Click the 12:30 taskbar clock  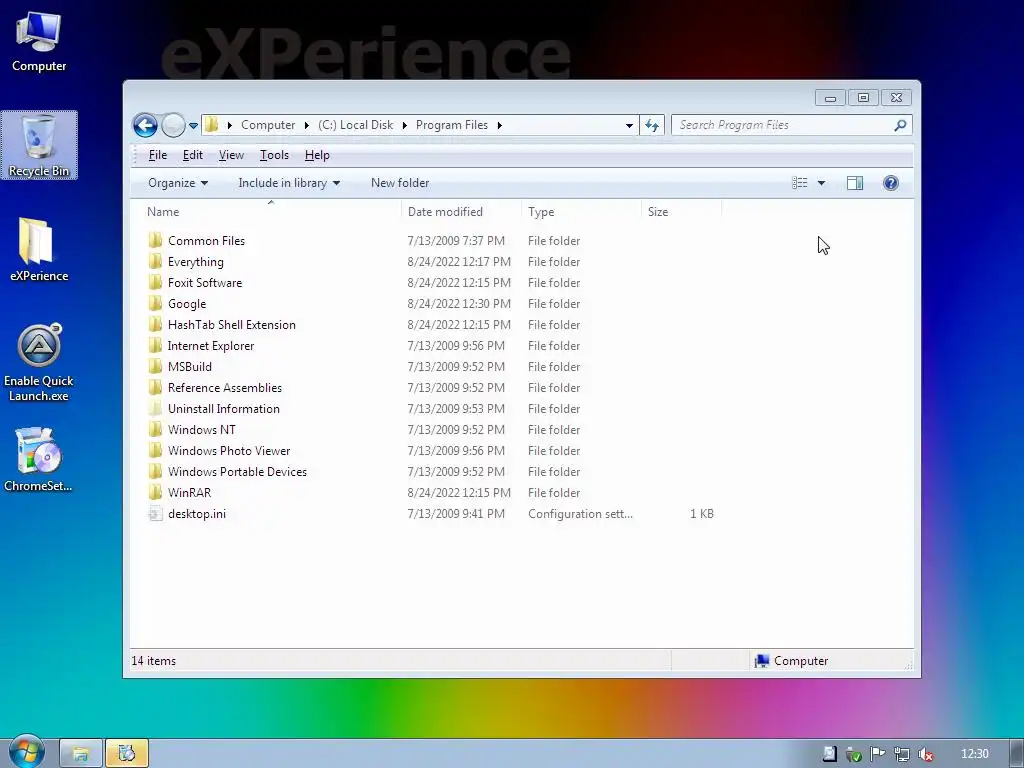(x=974, y=754)
